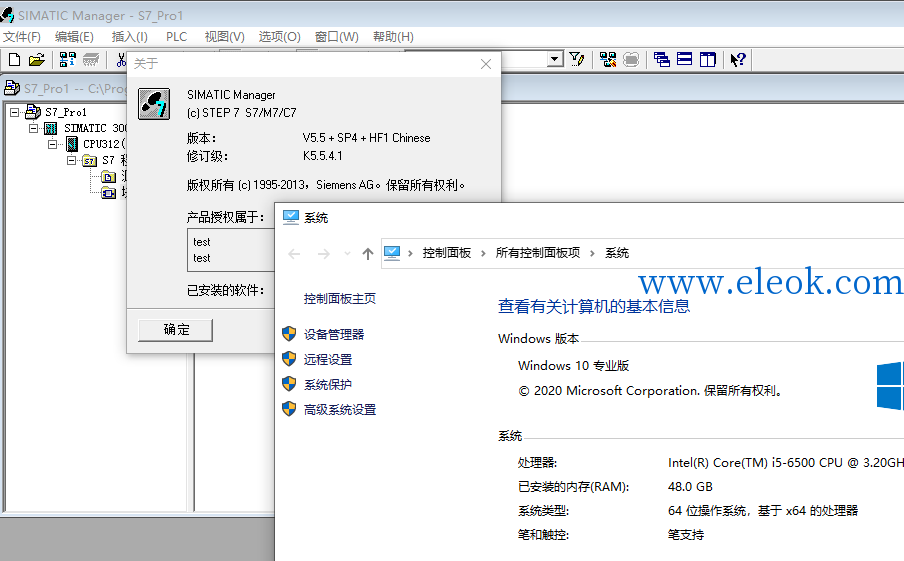
Task: Open the 系统保护 link
Action: pos(328,385)
